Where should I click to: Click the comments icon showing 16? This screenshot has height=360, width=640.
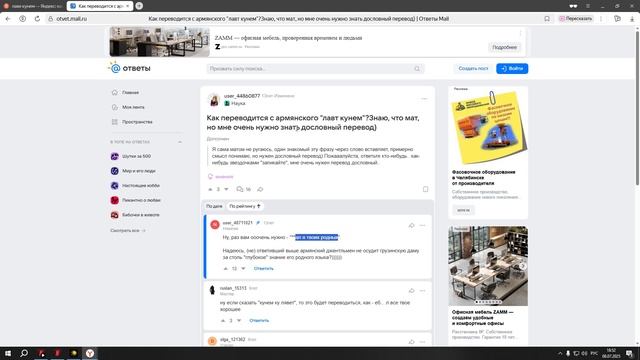(243, 189)
